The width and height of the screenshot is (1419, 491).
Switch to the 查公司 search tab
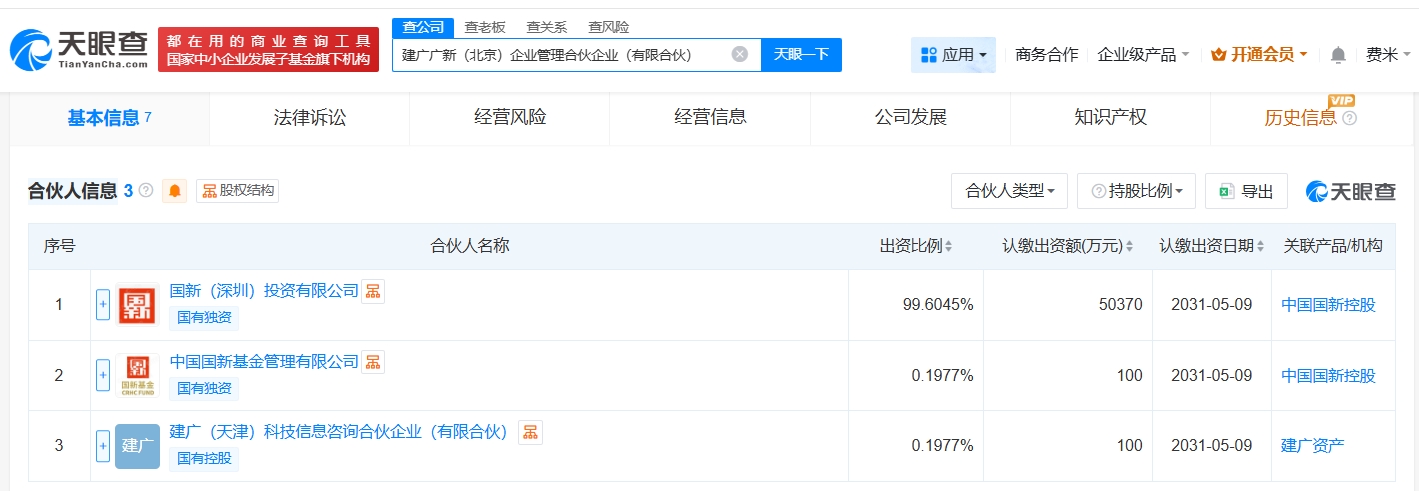pyautogui.click(x=423, y=27)
